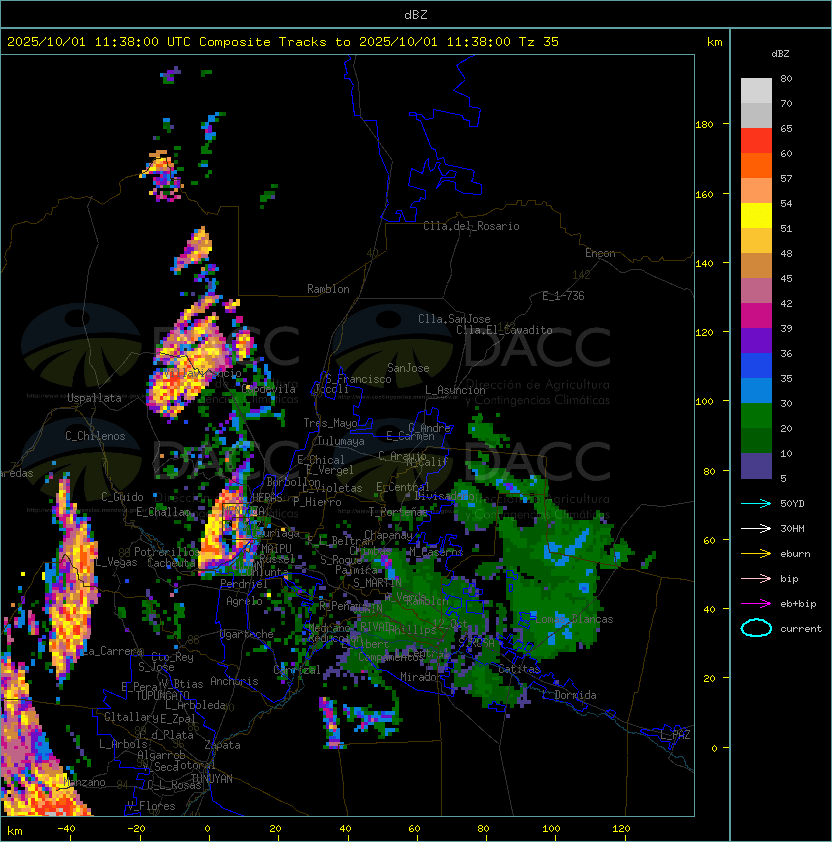Click the Ugarteche map label

point(247,635)
